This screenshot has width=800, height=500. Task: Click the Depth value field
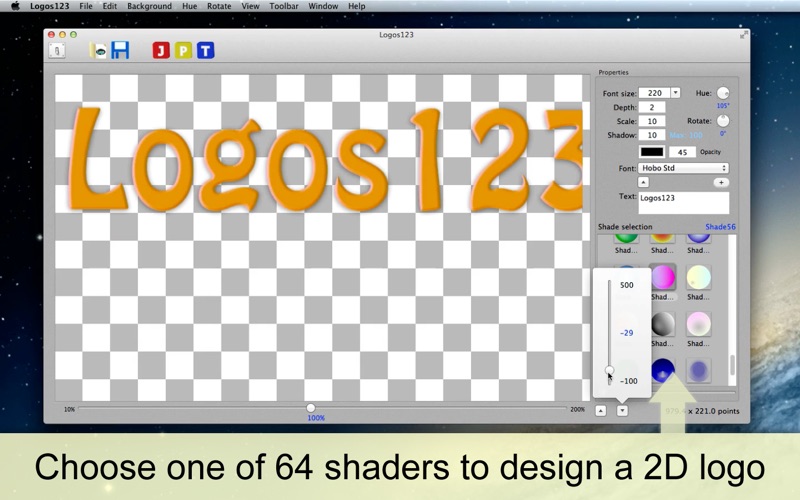(x=652, y=107)
